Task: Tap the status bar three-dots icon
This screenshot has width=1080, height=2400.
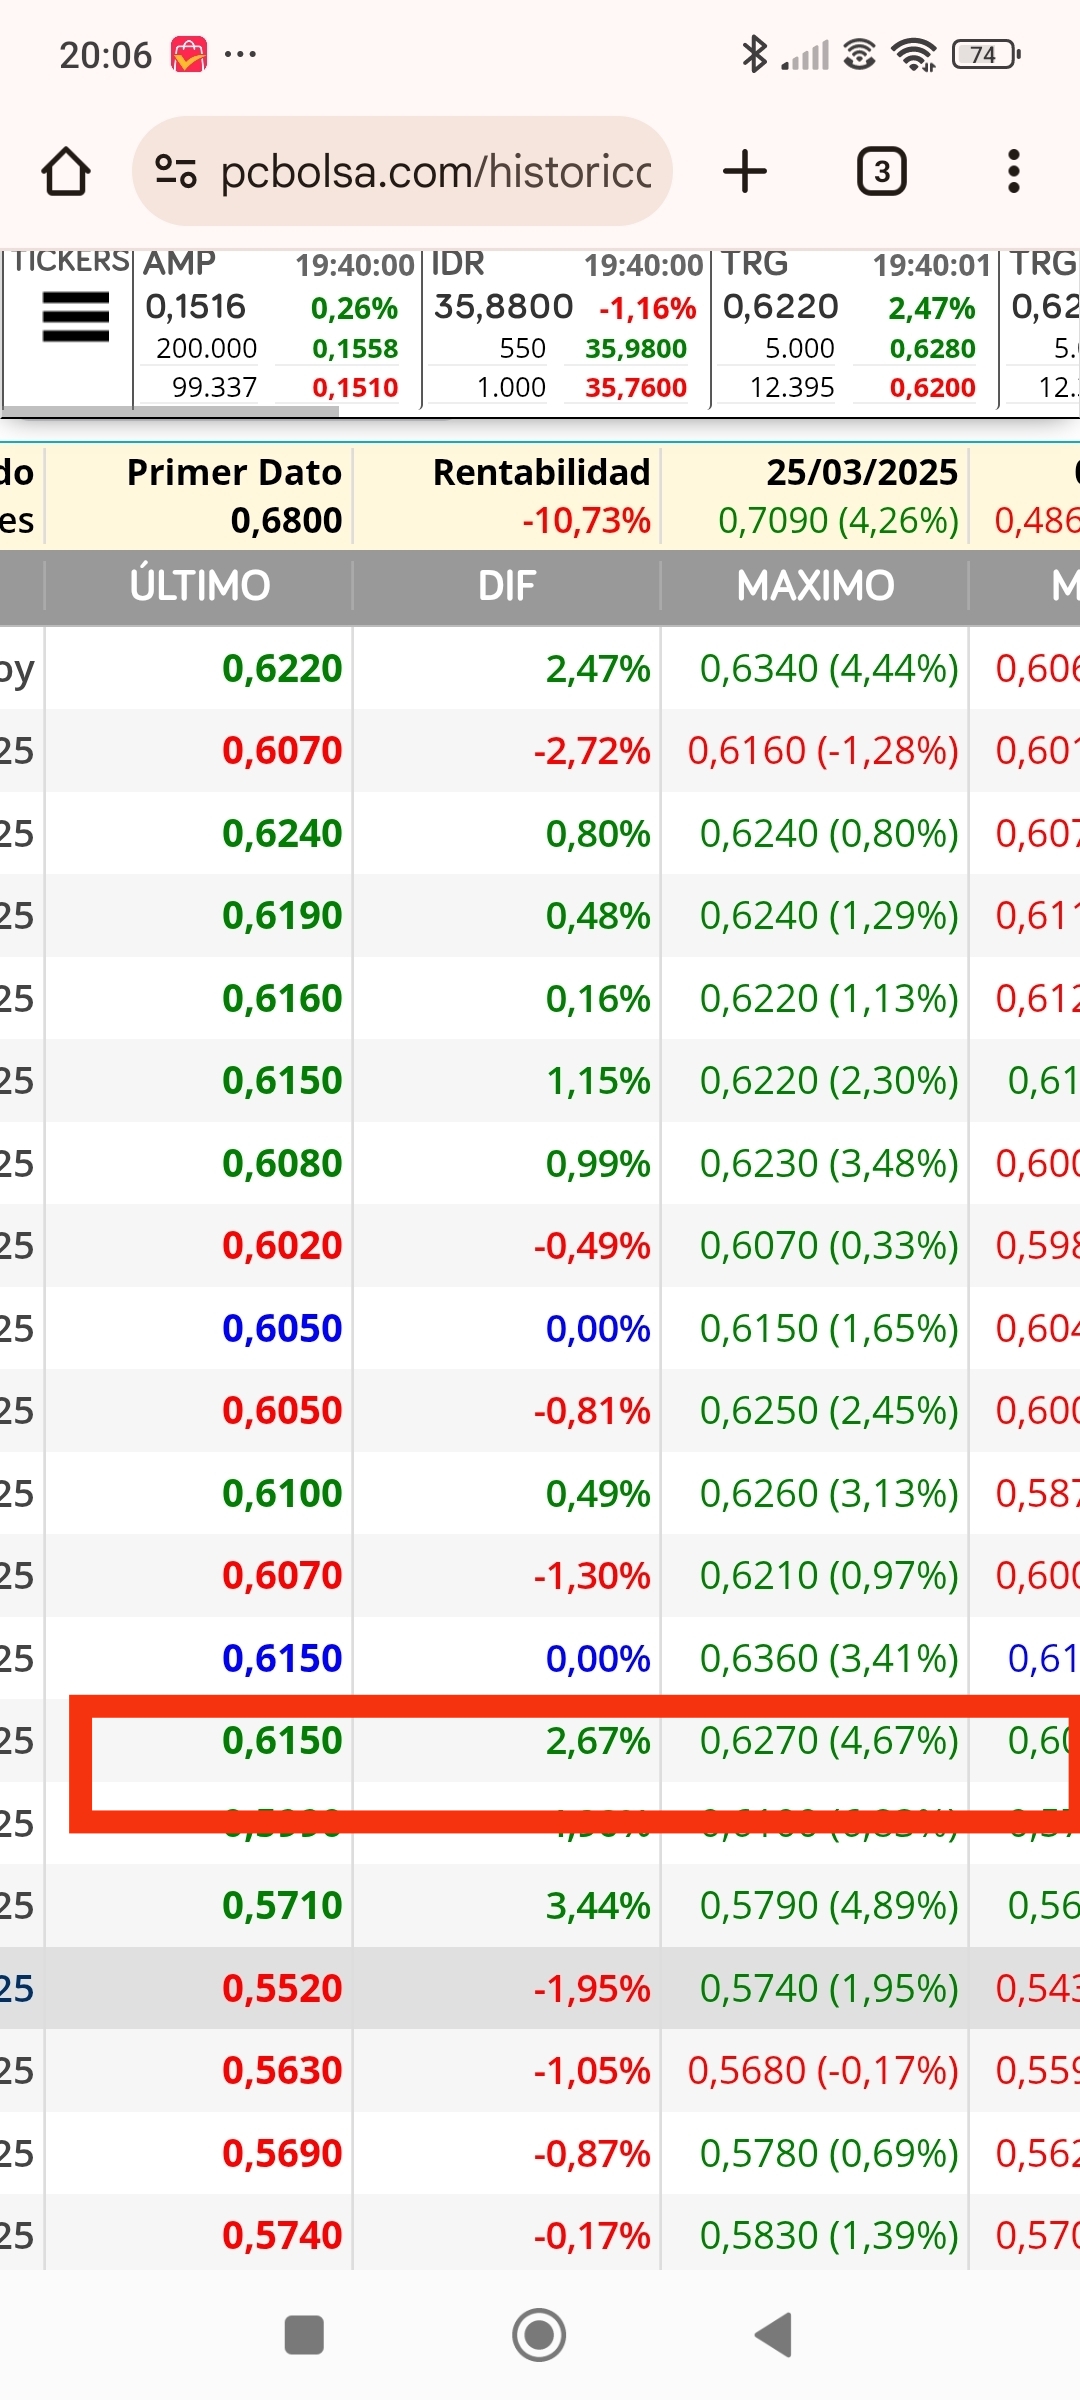Action: (x=240, y=54)
